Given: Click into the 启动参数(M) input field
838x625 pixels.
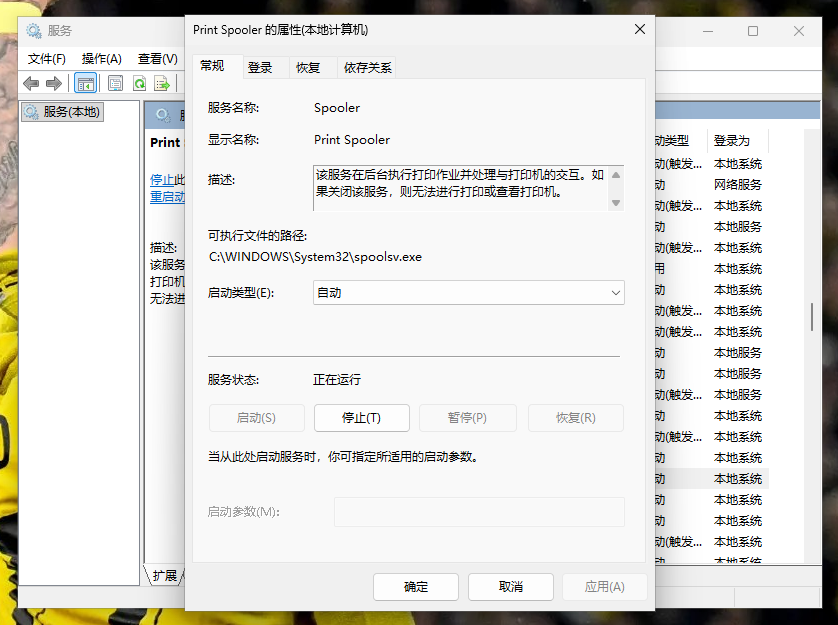Looking at the screenshot, I should click(479, 512).
